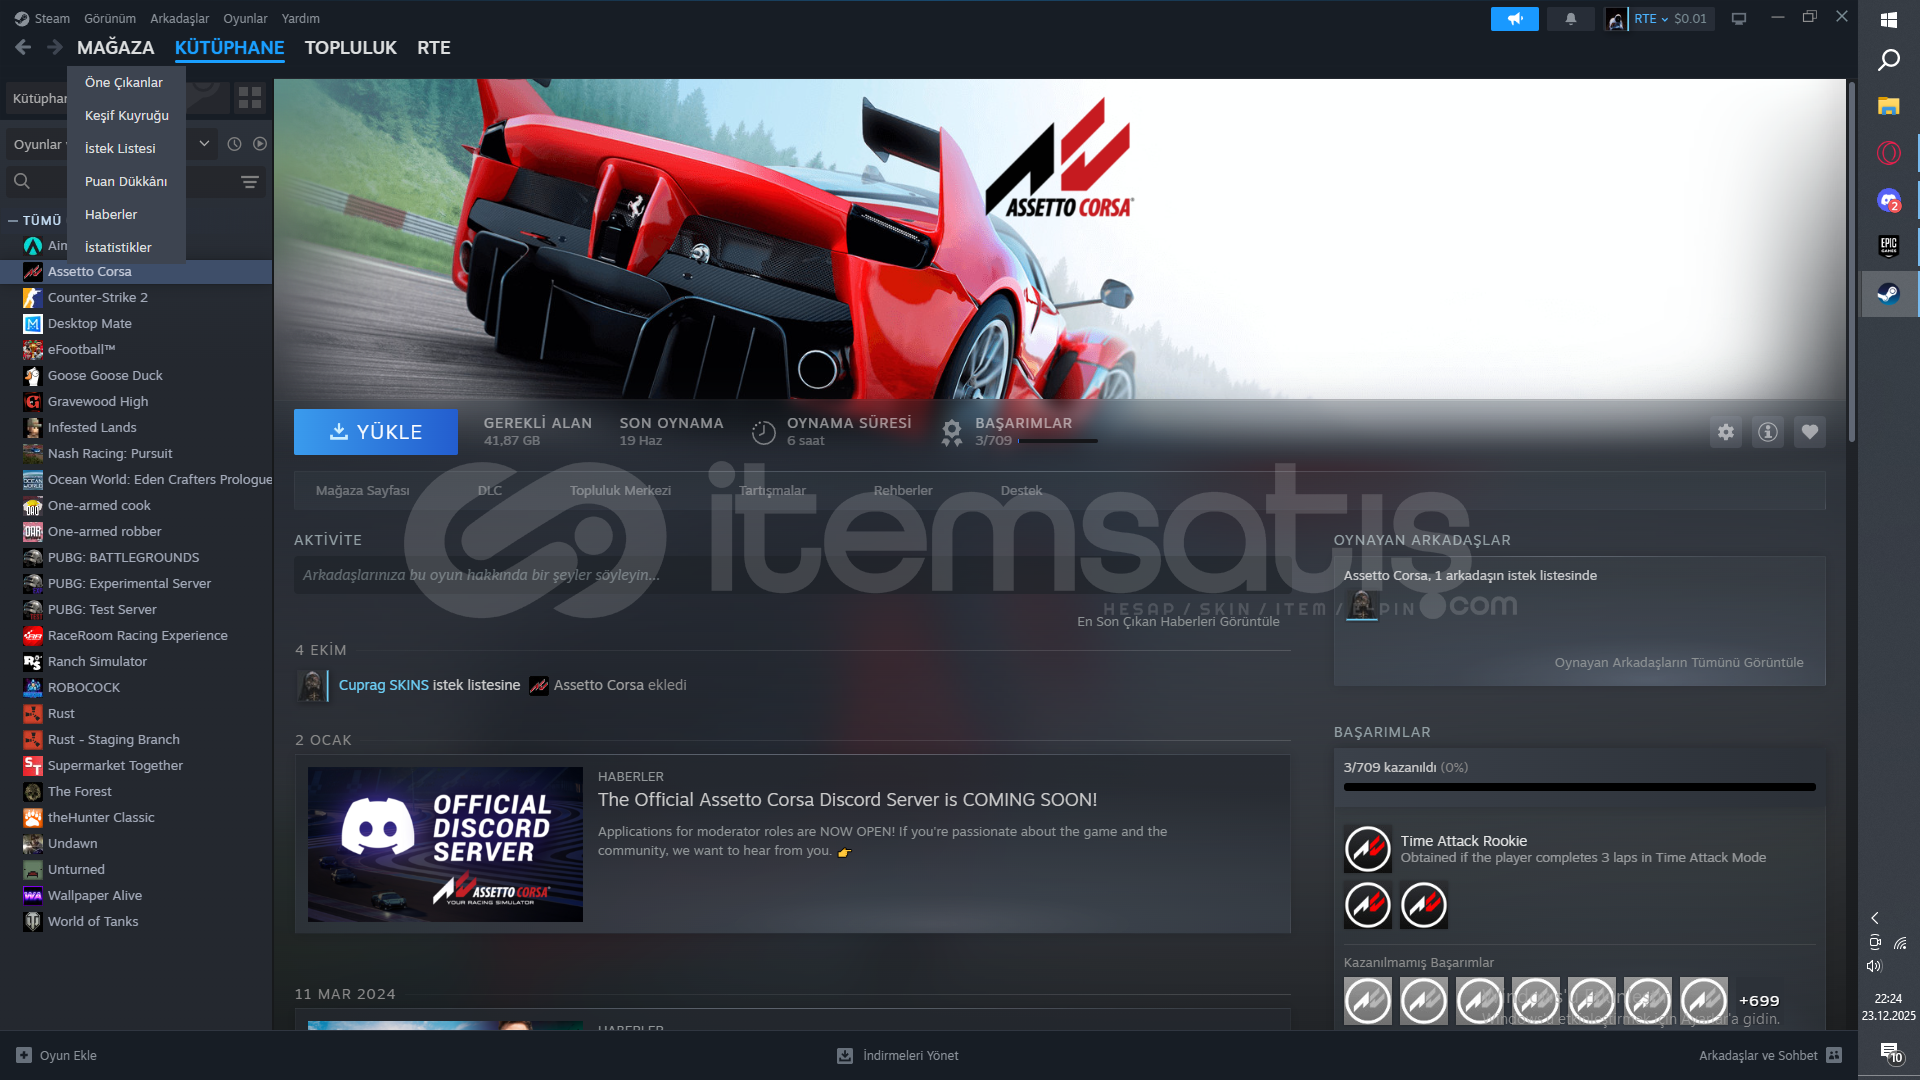Click the achievements progress bar
Viewport: 1920px width, 1080px height.
(x=1579, y=787)
